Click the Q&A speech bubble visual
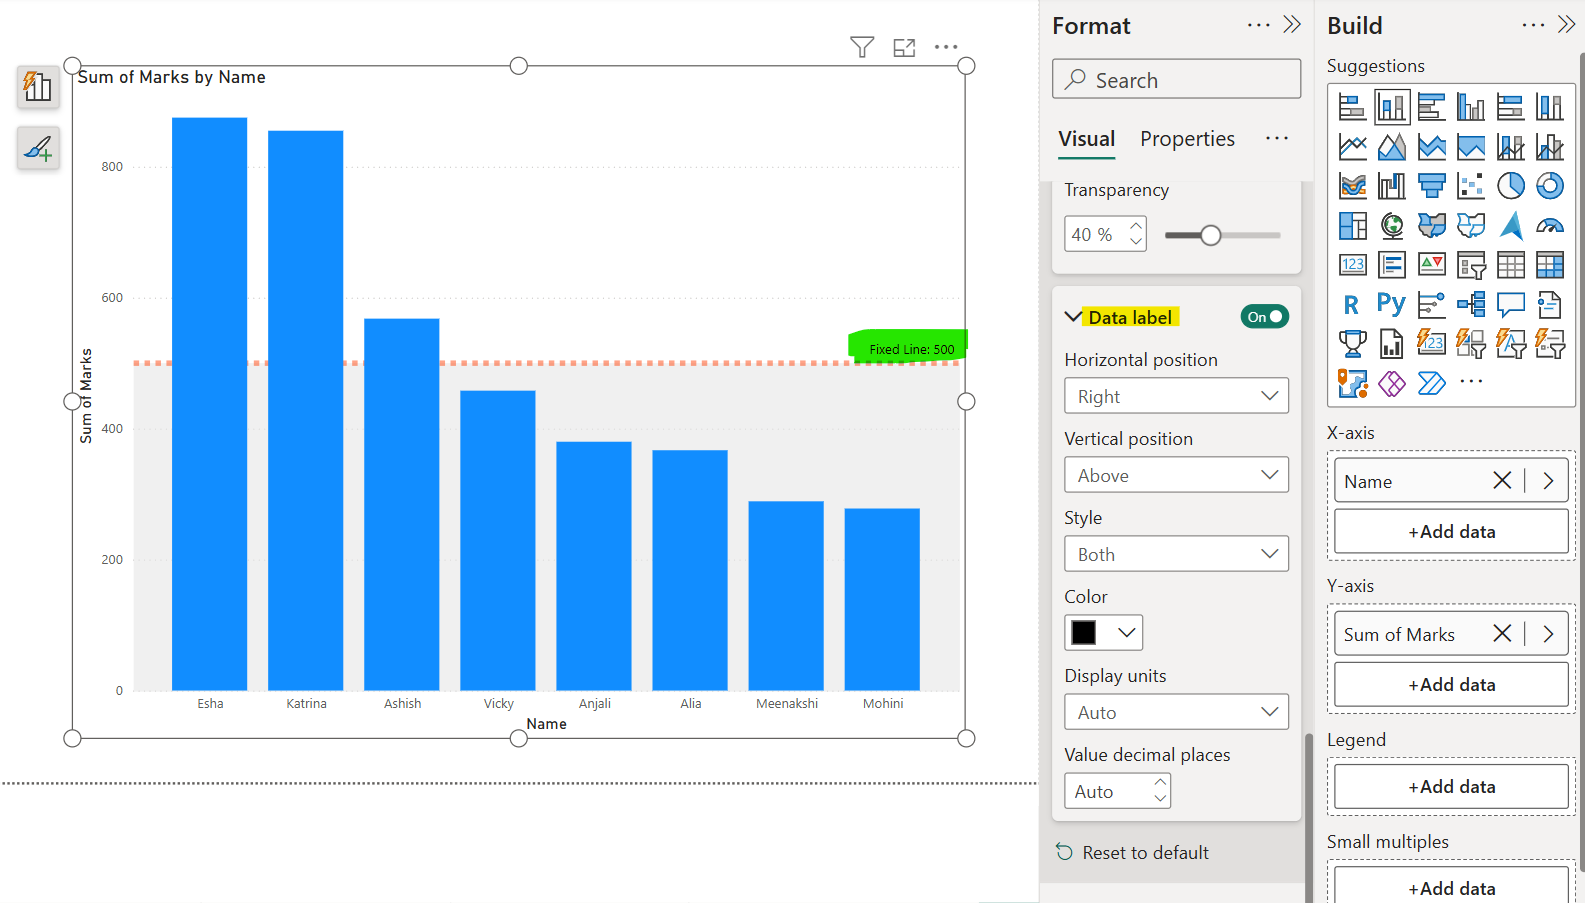This screenshot has width=1585, height=903. pyautogui.click(x=1510, y=304)
